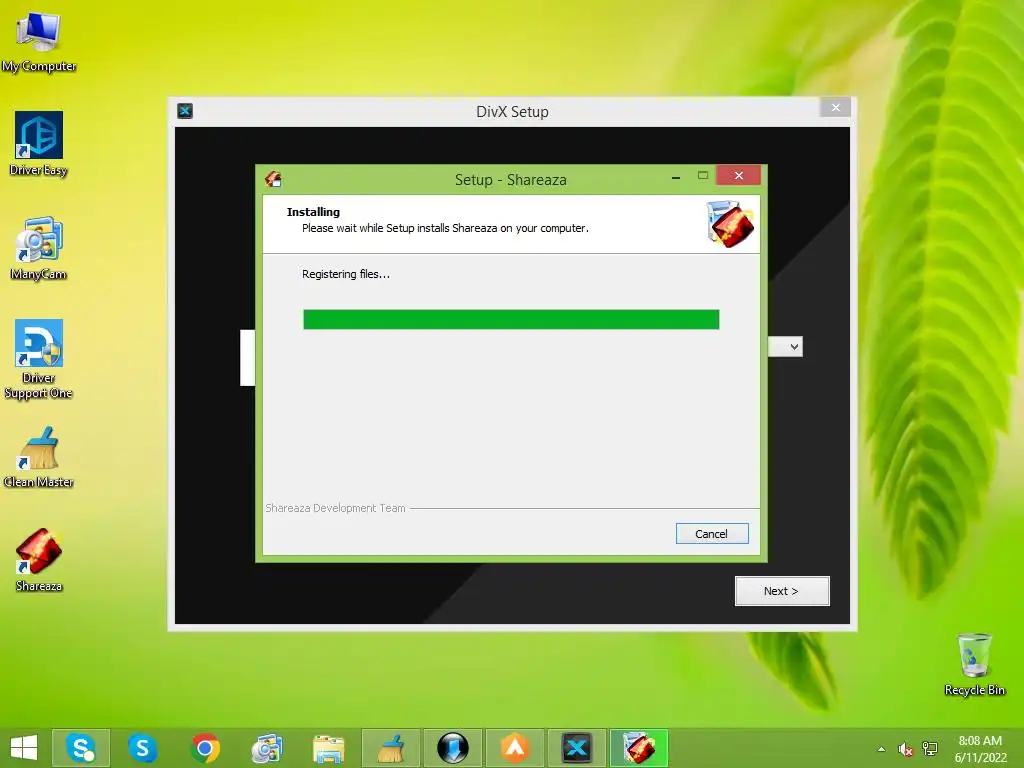Open File Explorer from taskbar
Viewport: 1024px width, 768px height.
click(x=328, y=748)
